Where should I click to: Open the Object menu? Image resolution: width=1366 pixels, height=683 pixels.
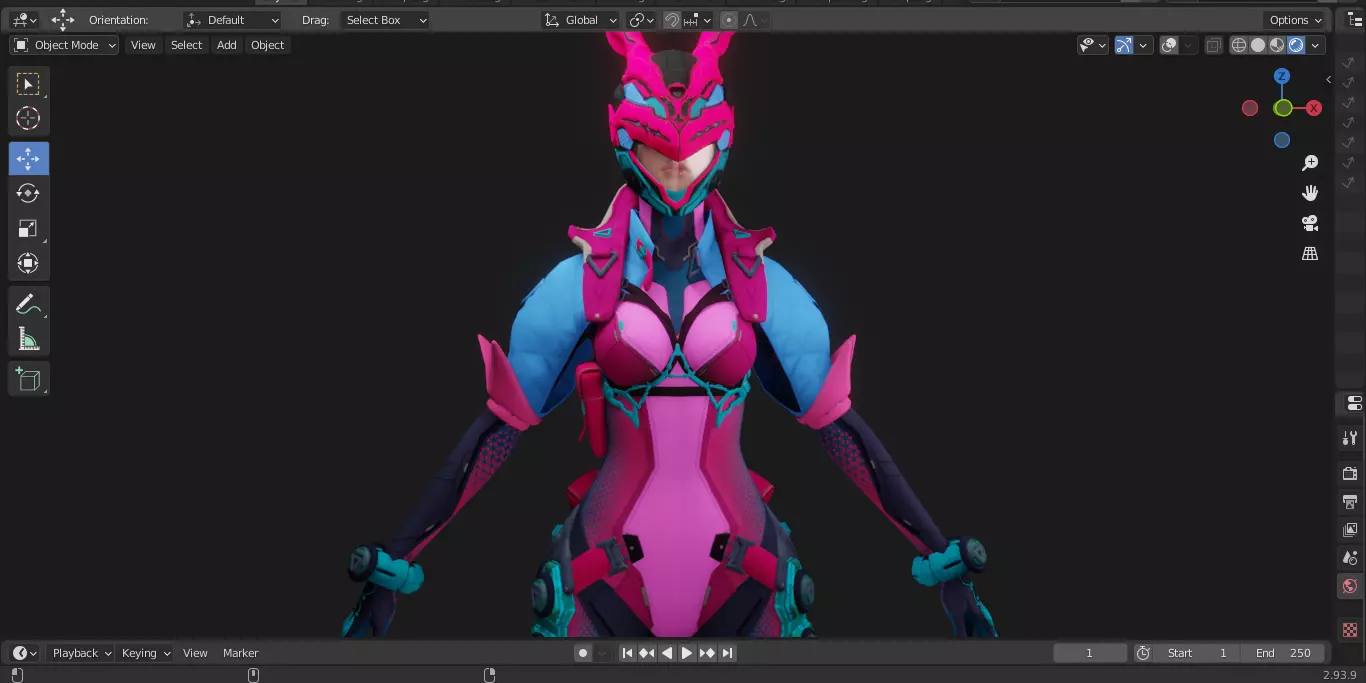267,45
